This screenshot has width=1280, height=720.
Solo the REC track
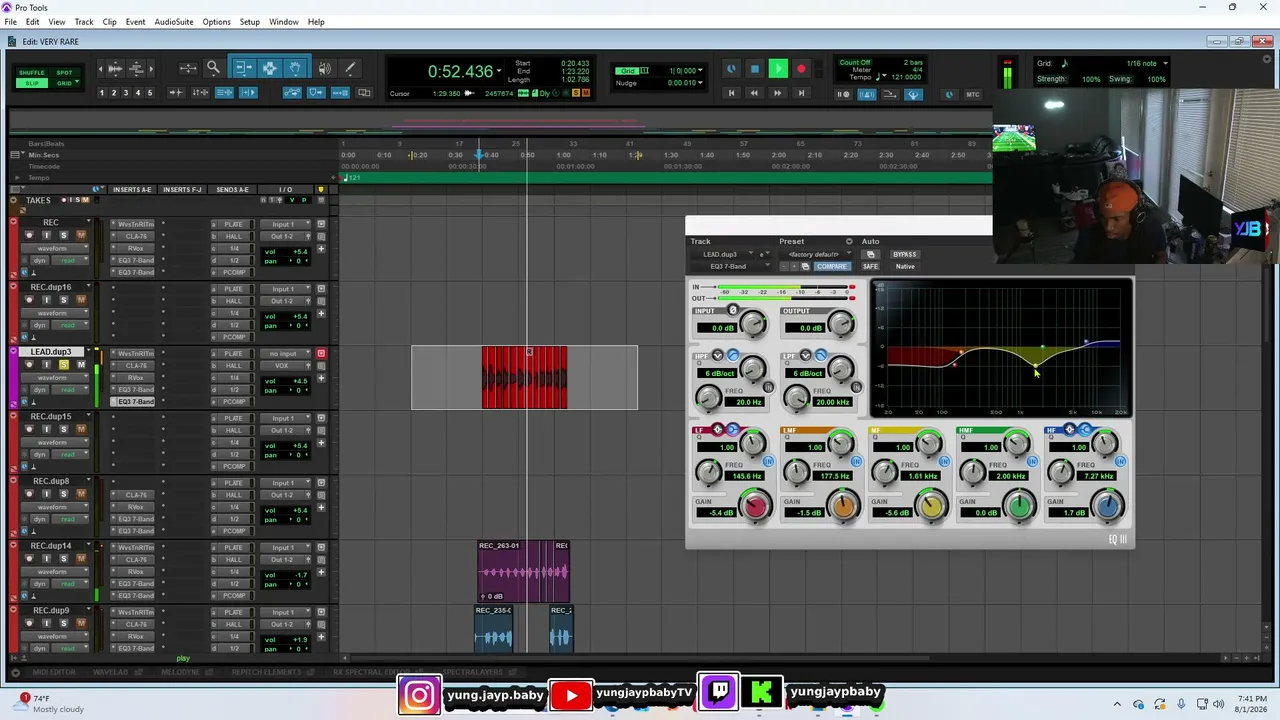point(63,235)
